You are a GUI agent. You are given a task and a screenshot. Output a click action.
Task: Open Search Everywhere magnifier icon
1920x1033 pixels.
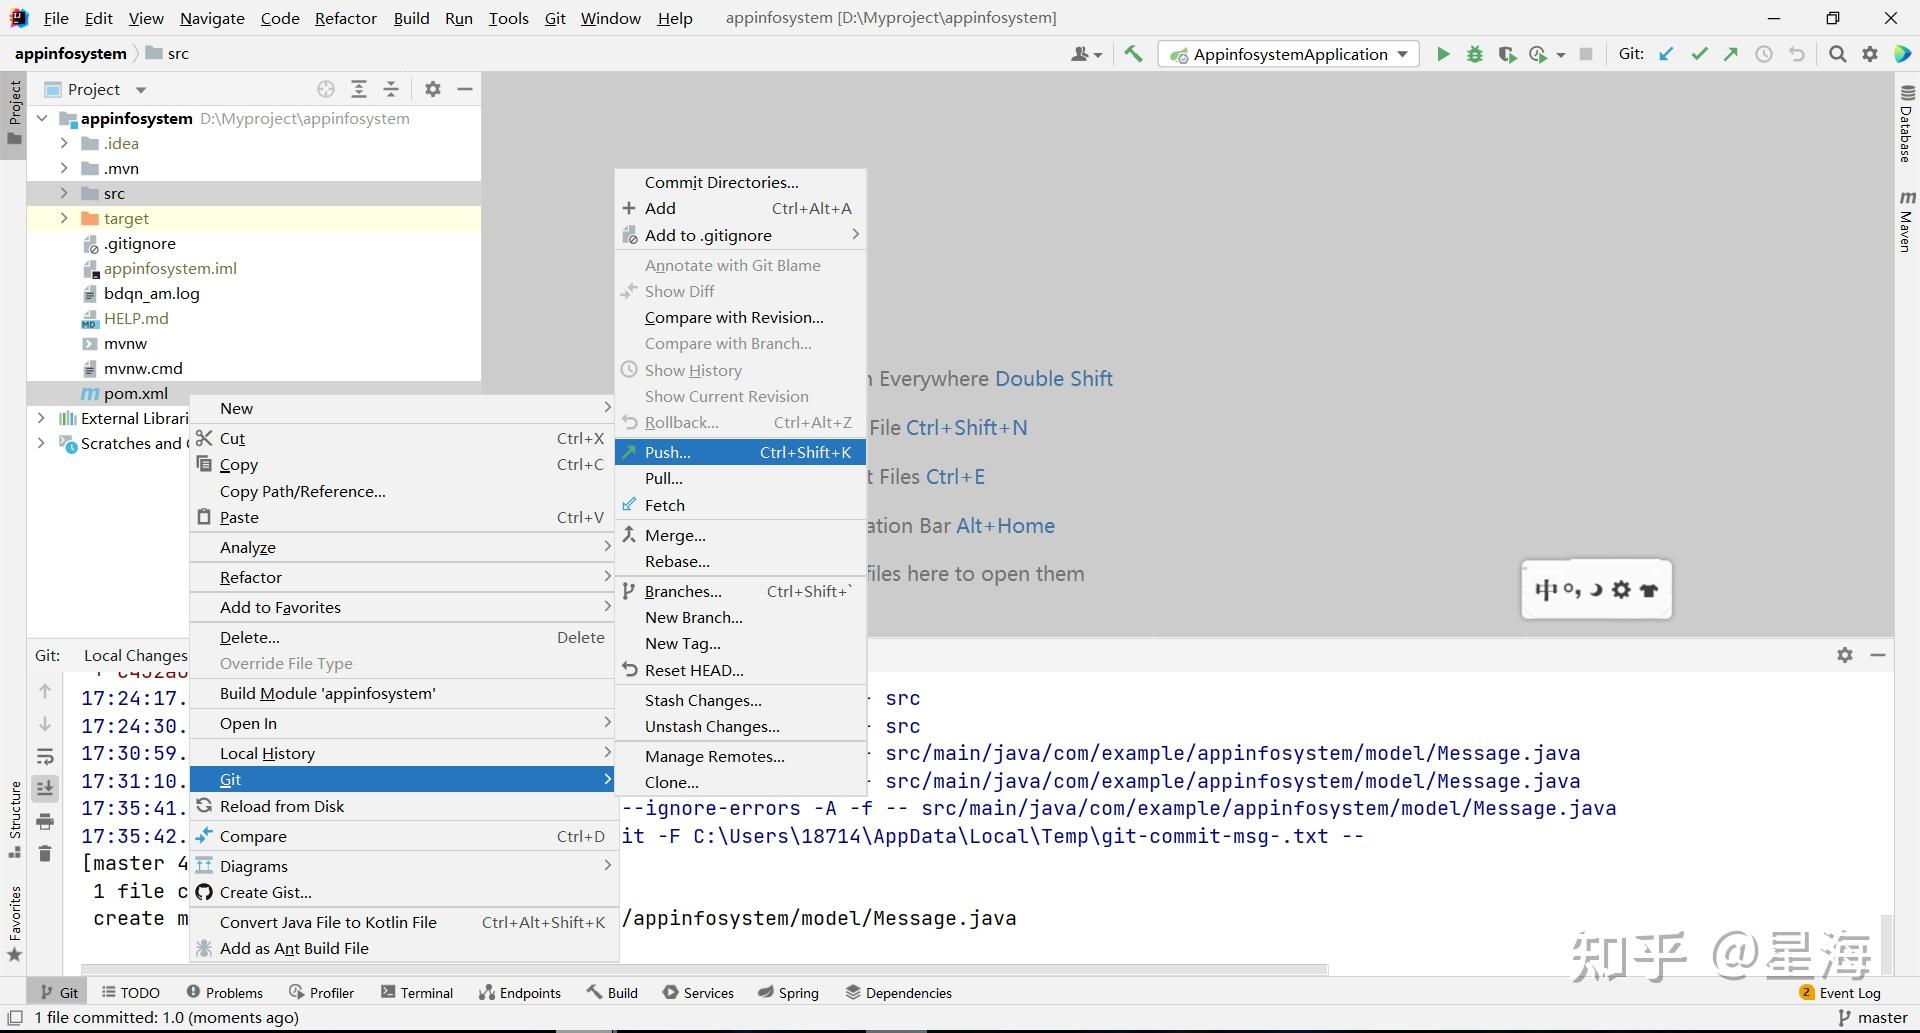(1837, 54)
